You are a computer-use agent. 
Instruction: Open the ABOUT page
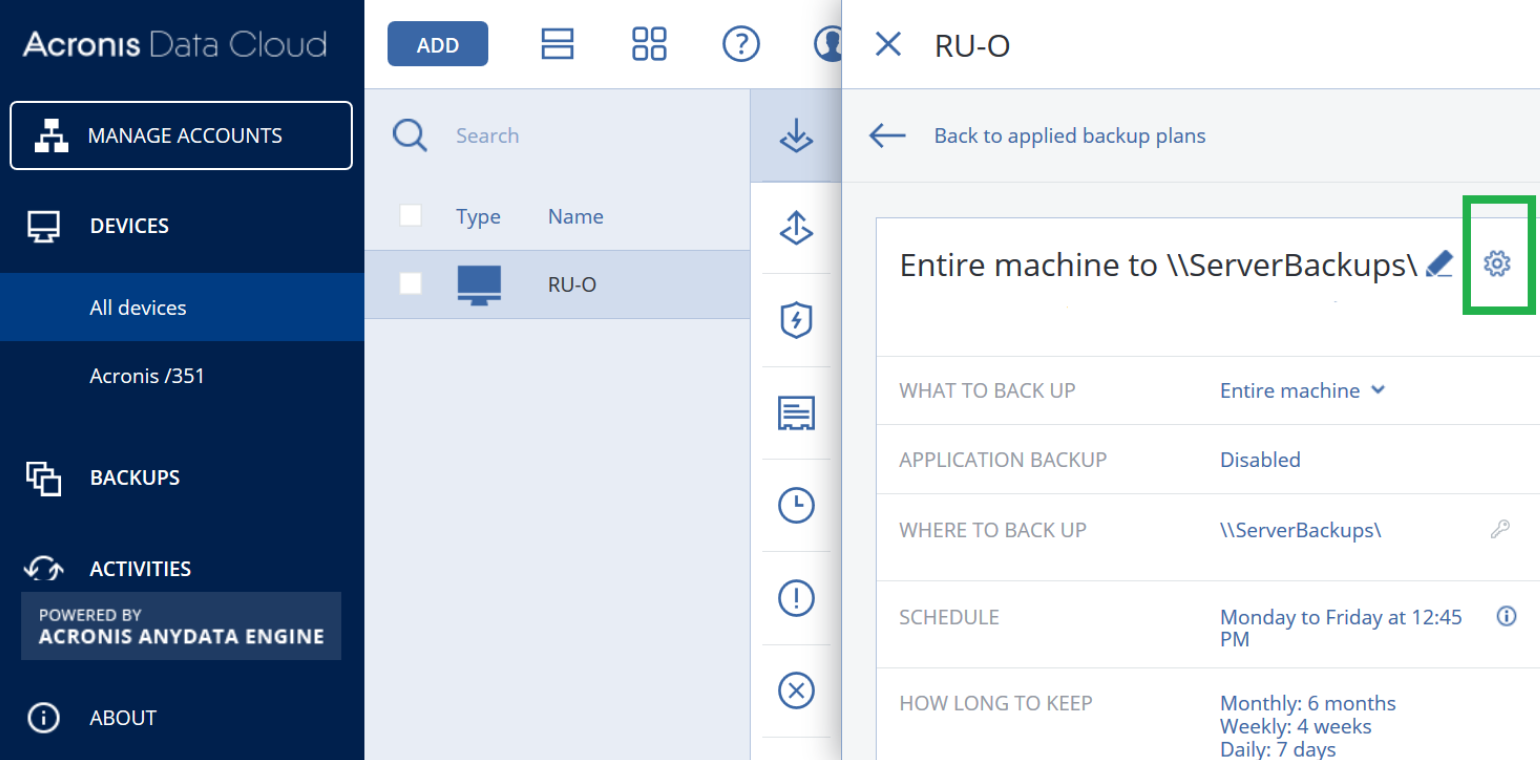point(123,717)
